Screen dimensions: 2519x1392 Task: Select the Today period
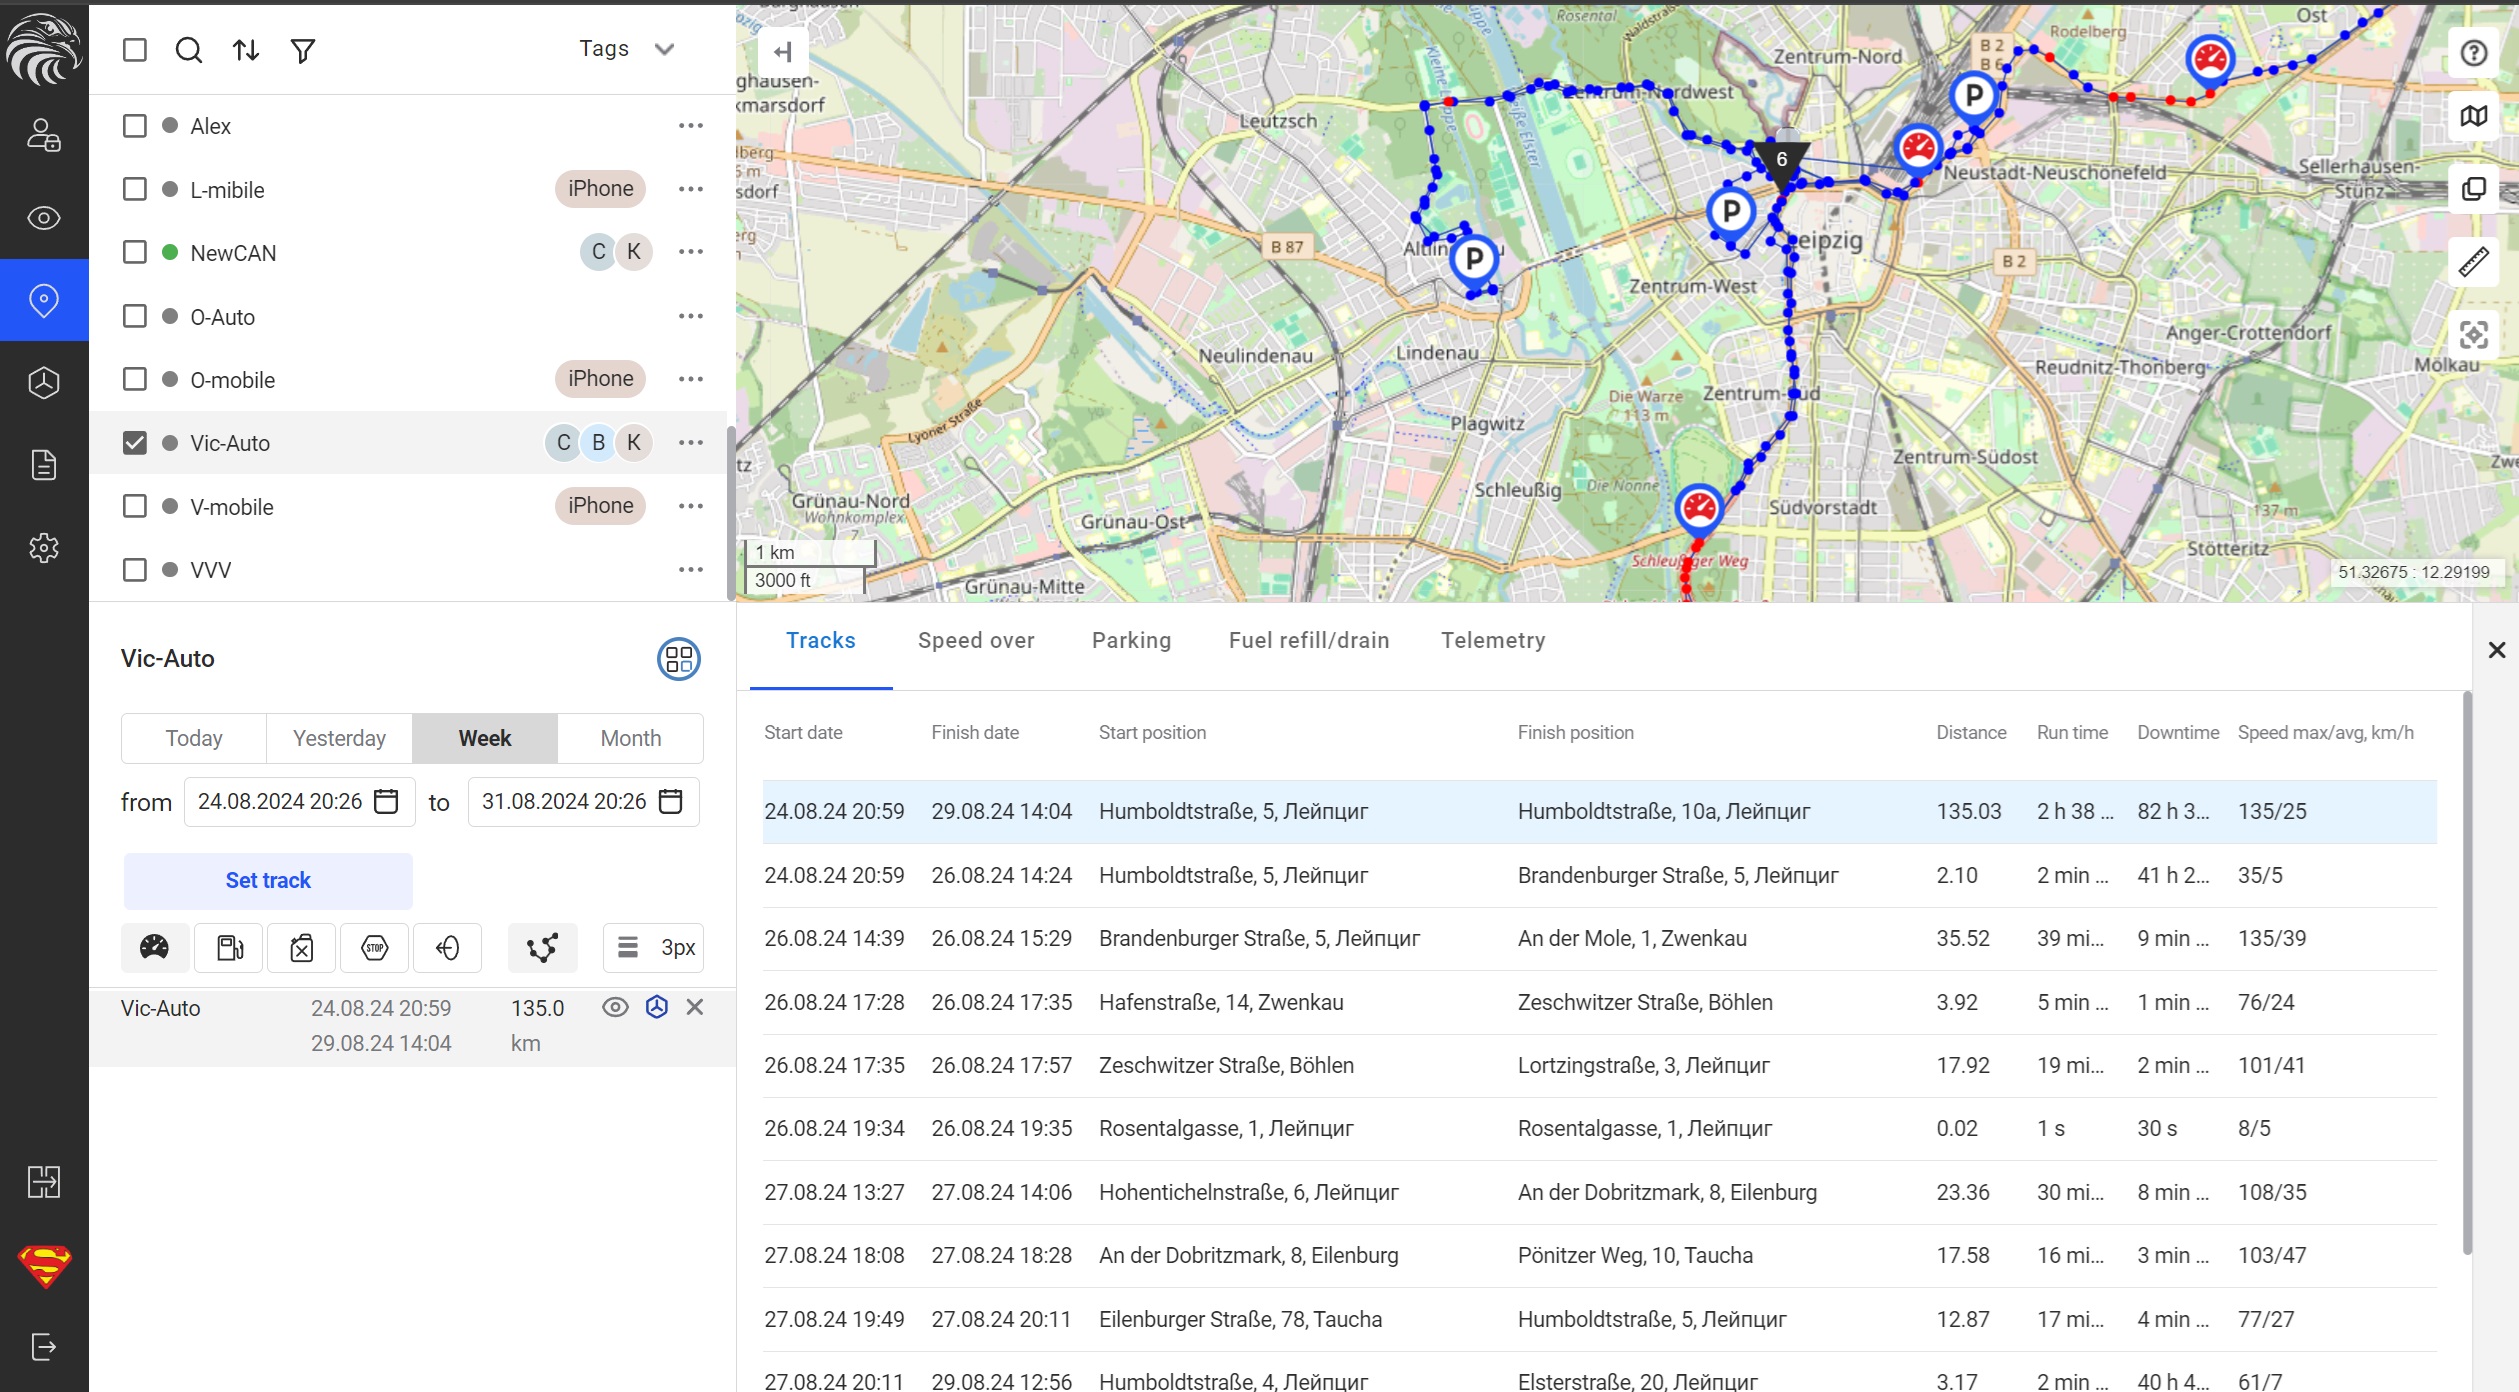pos(194,738)
